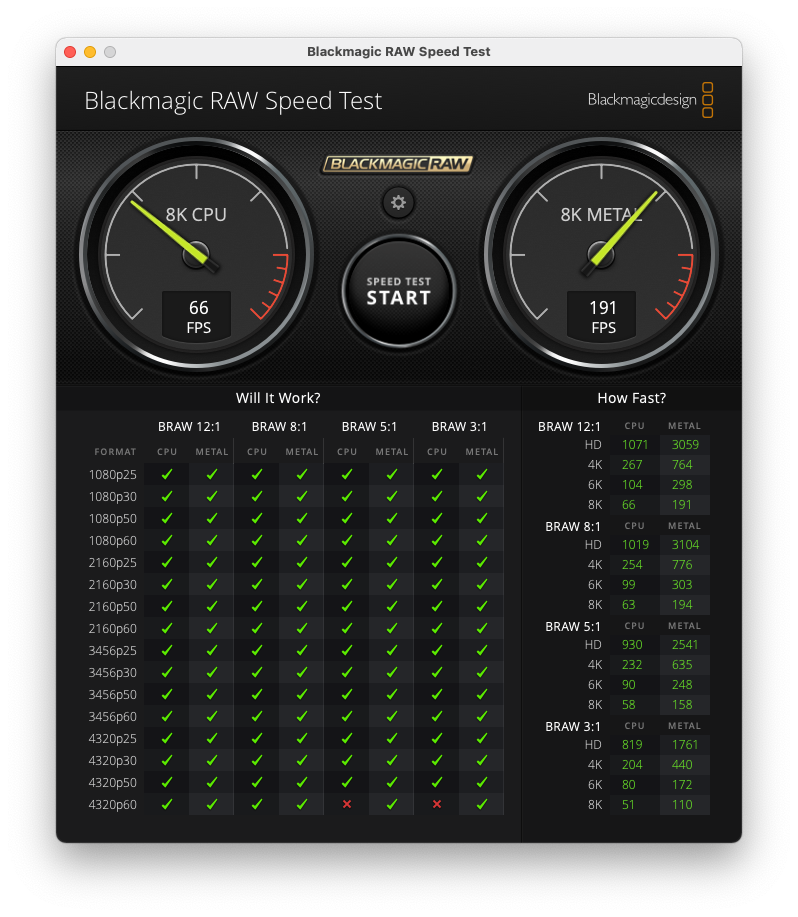Viewport: 798px width, 917px height.
Task: Click the 4320p50 BRAW 3:1 CPU checkmark
Action: tap(437, 782)
